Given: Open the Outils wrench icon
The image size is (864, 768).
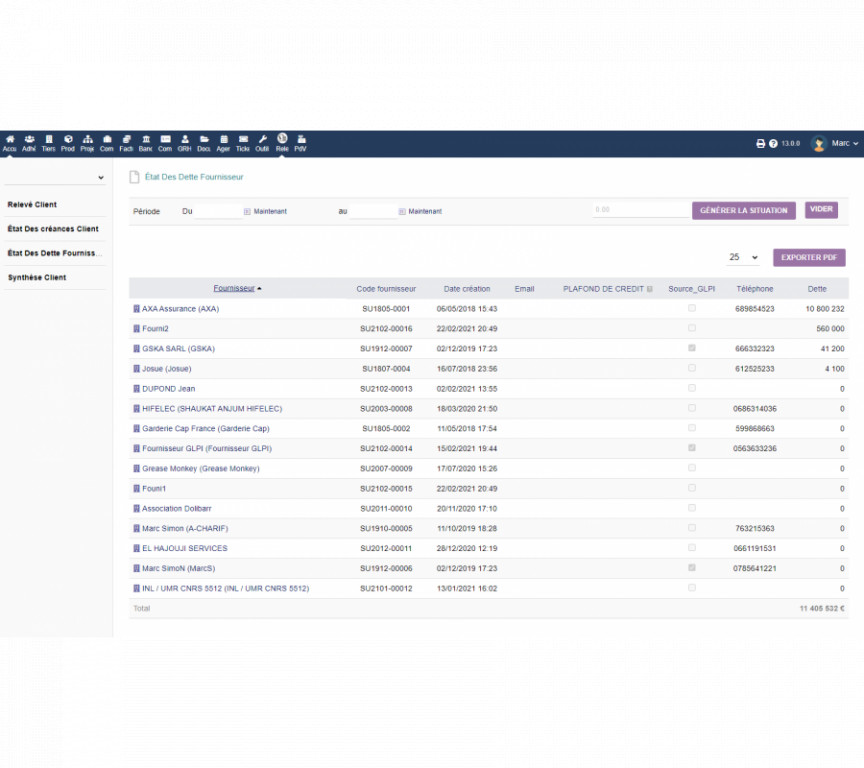Looking at the screenshot, I should 262,143.
